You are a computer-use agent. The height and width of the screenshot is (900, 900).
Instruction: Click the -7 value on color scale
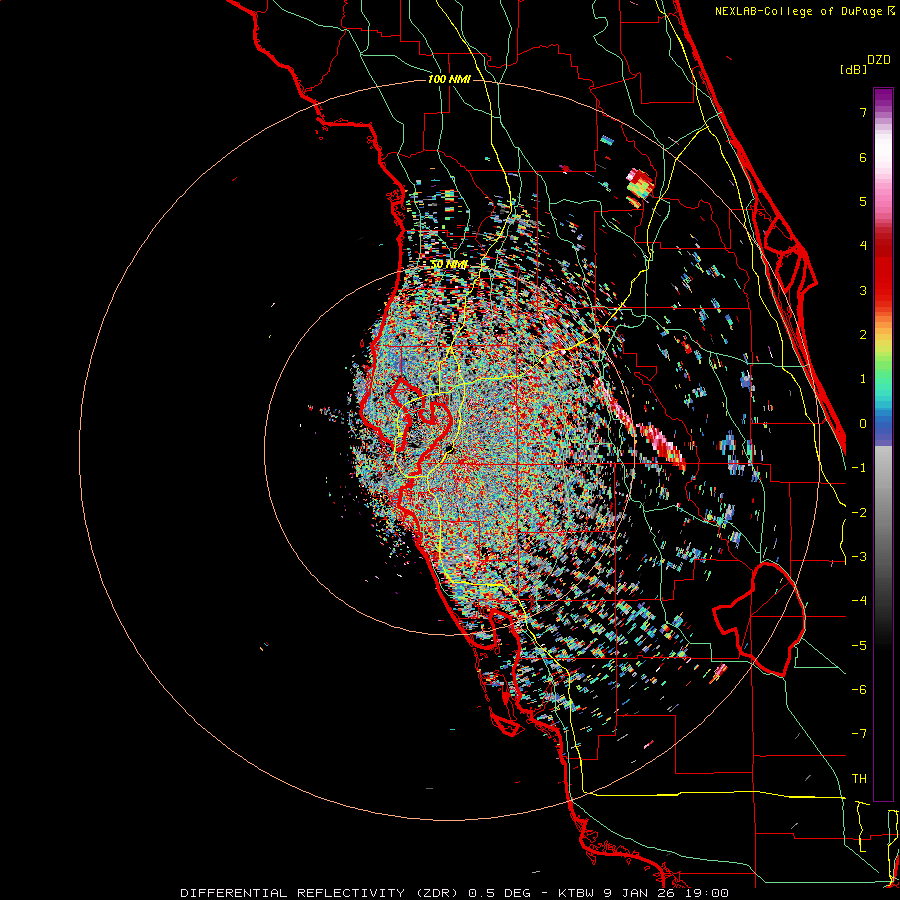point(859,734)
